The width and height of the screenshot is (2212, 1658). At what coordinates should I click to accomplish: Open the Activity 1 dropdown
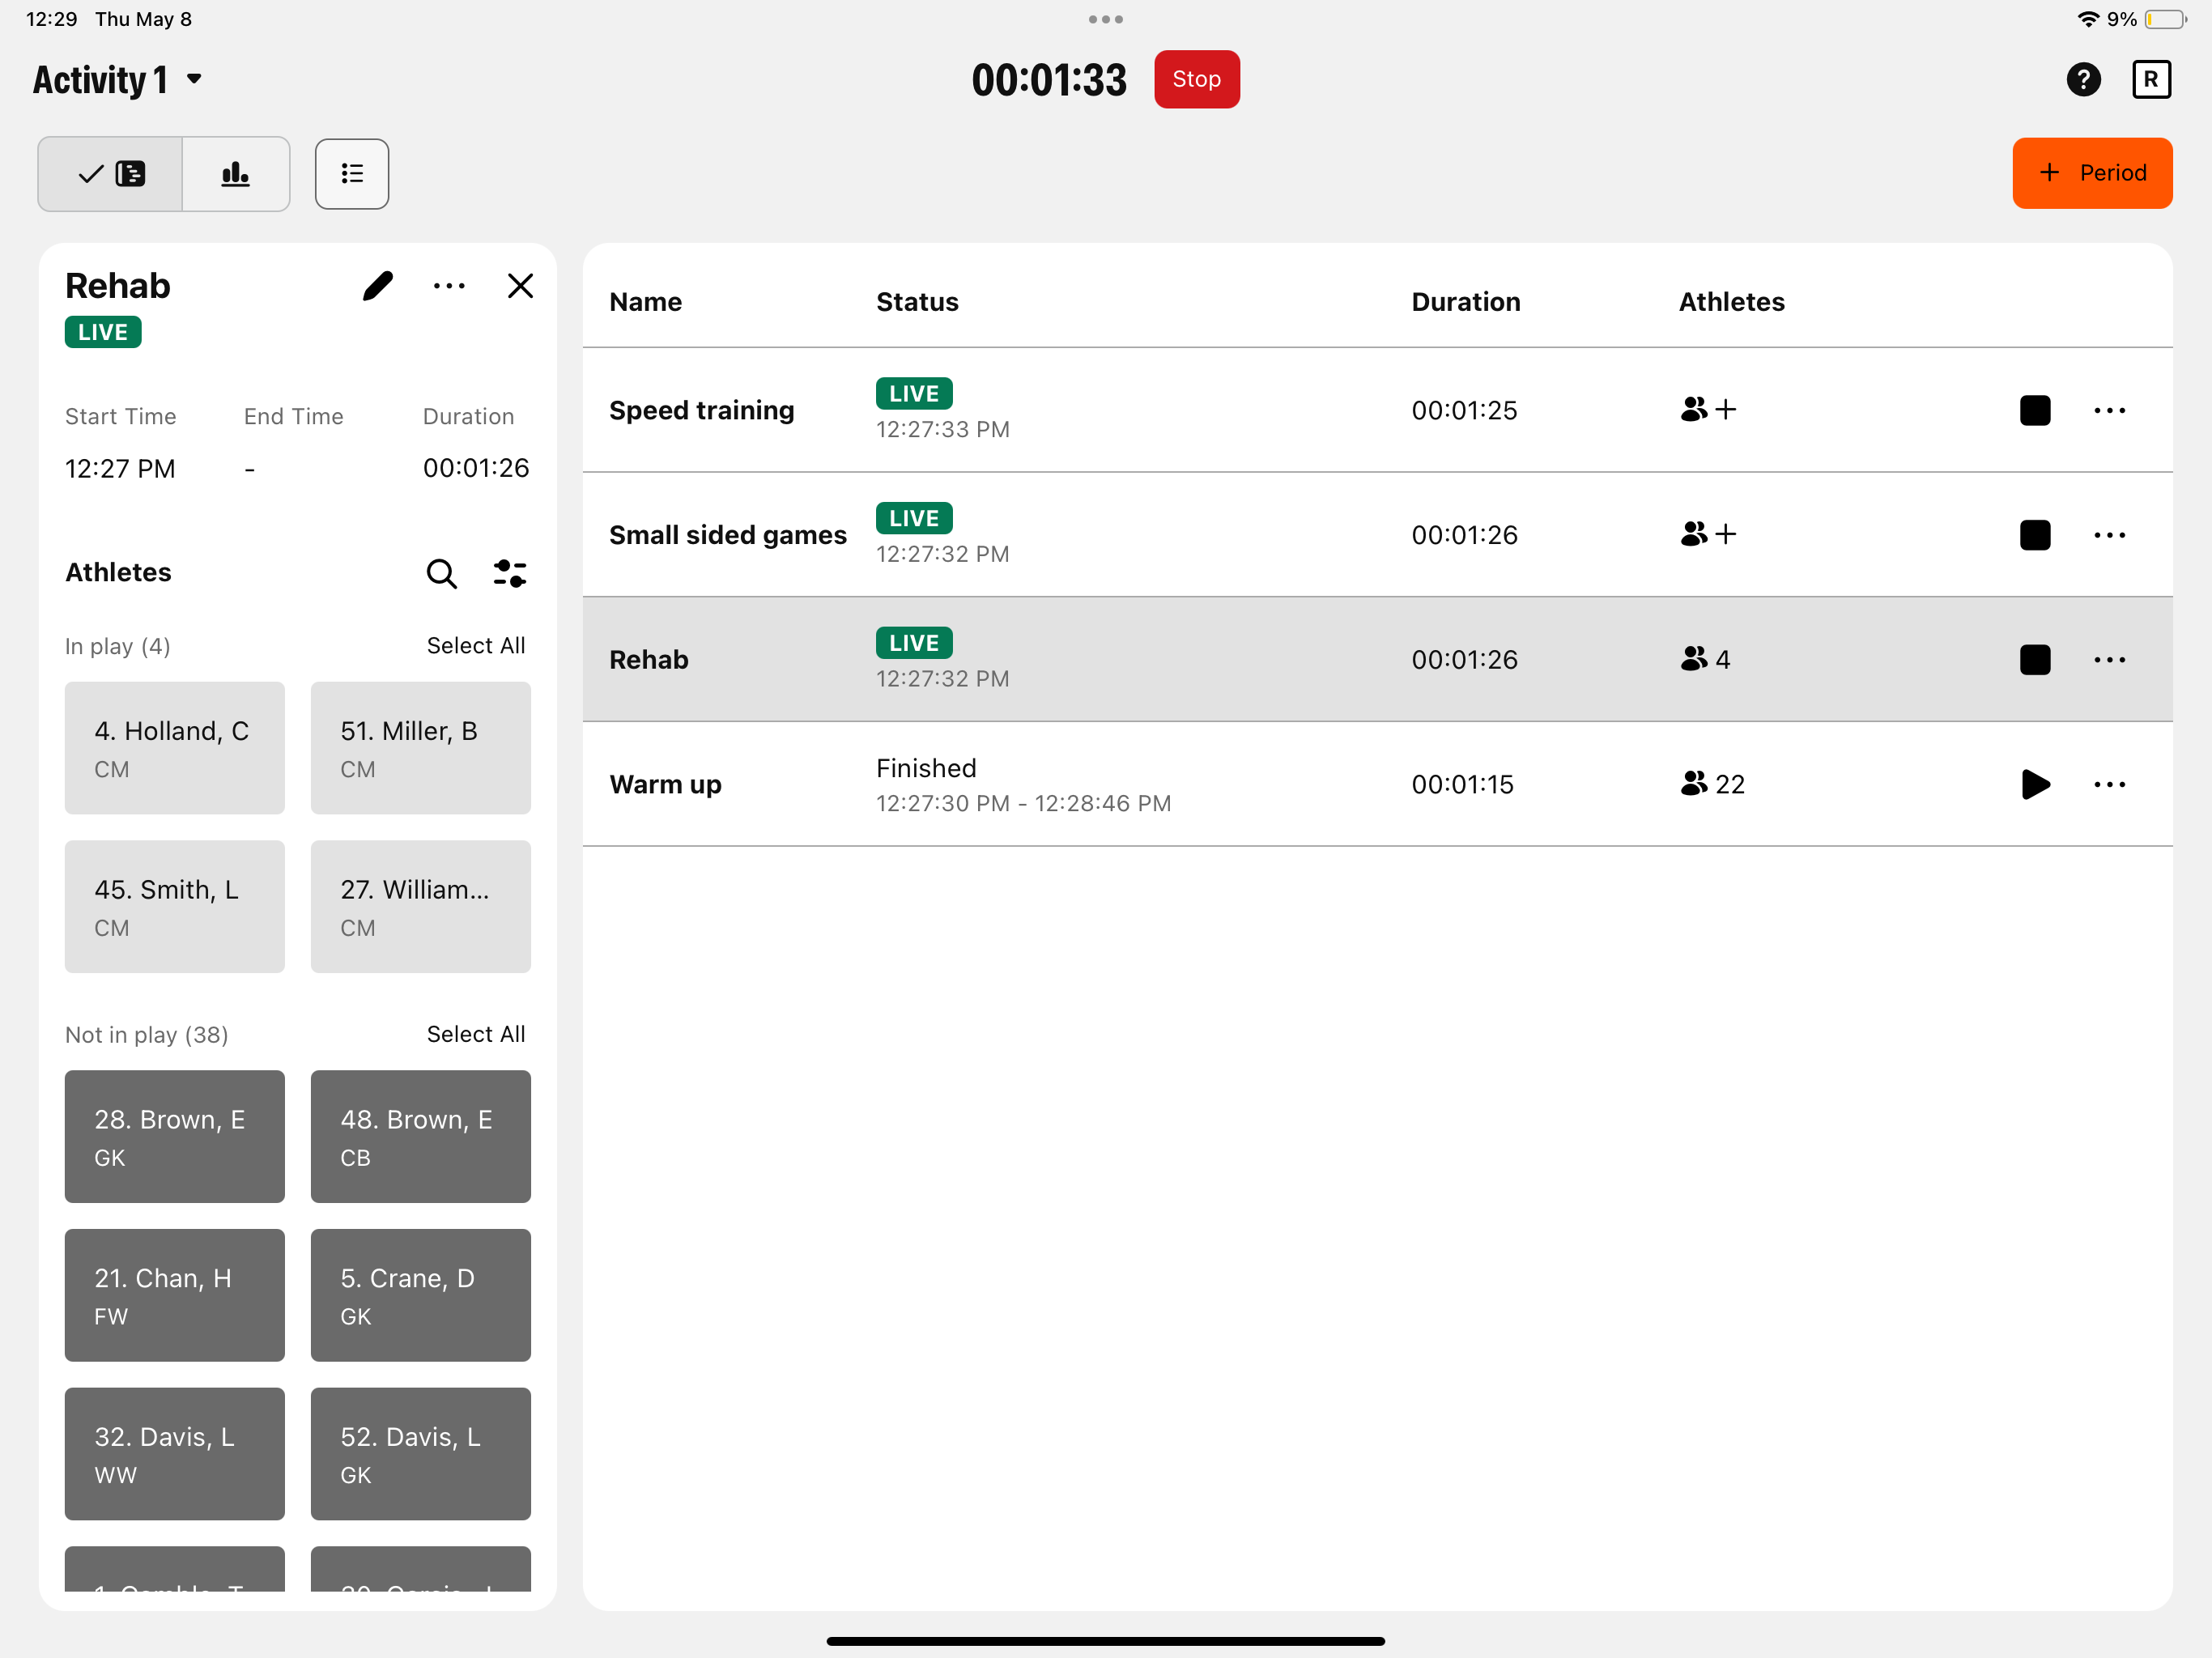[x=117, y=79]
